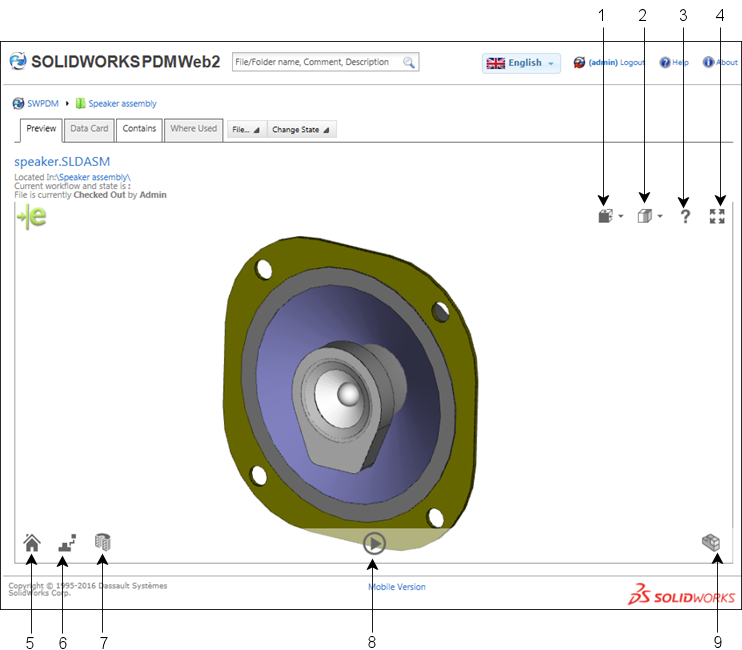The image size is (742, 650).
Task: Click the SWPDM vault icon in breadcrumb
Action: tap(18, 103)
